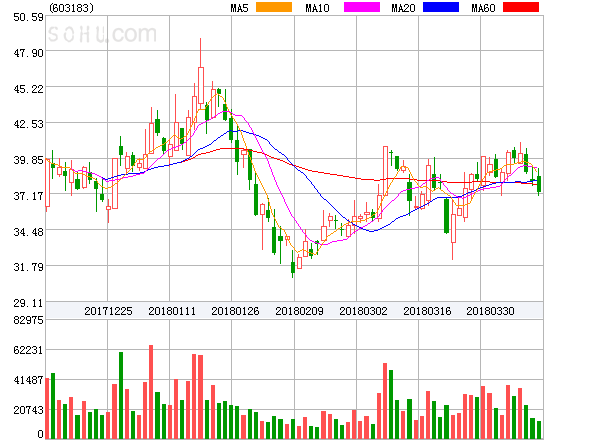The width and height of the screenshot is (600, 440).
Task: Click the orange MA5 legend swatch
Action: pyautogui.click(x=274, y=7)
